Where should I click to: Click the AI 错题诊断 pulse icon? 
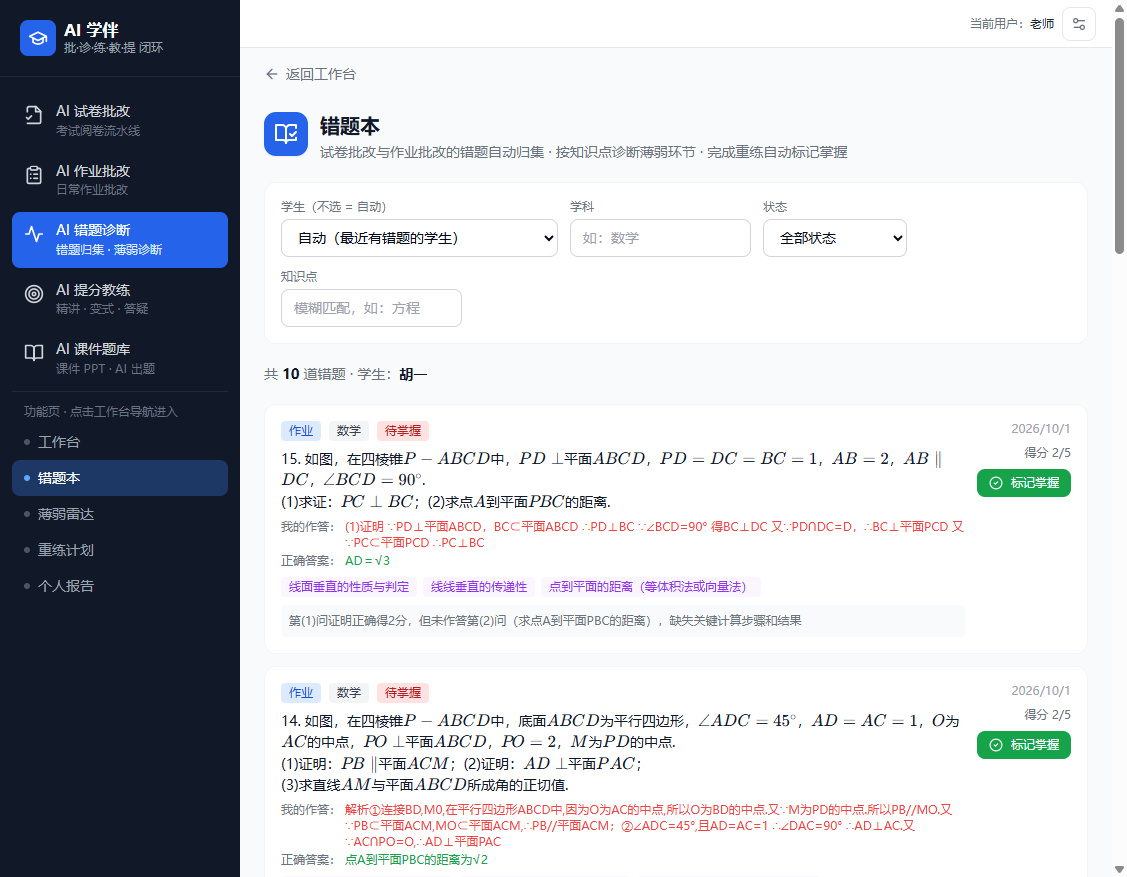pos(34,234)
